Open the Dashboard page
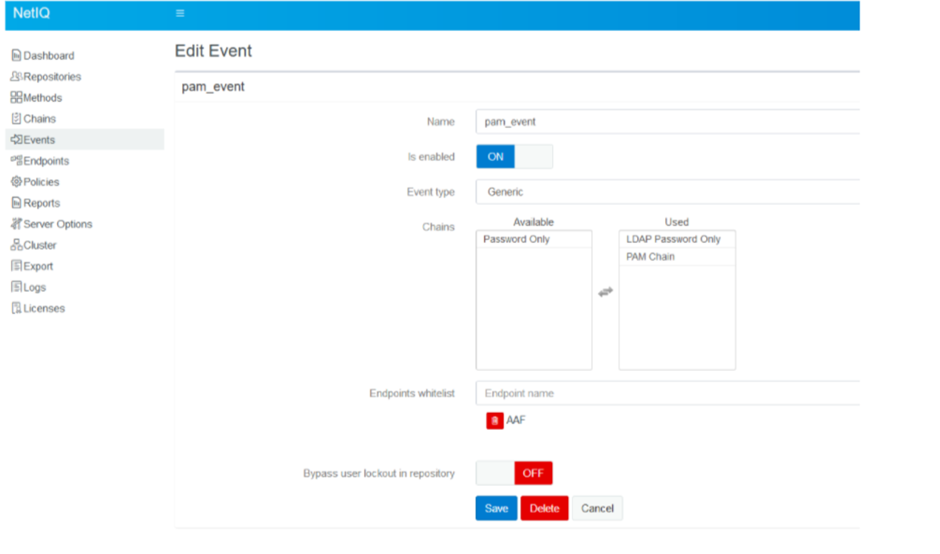Viewport: 940px width, 554px height. [x=49, y=56]
